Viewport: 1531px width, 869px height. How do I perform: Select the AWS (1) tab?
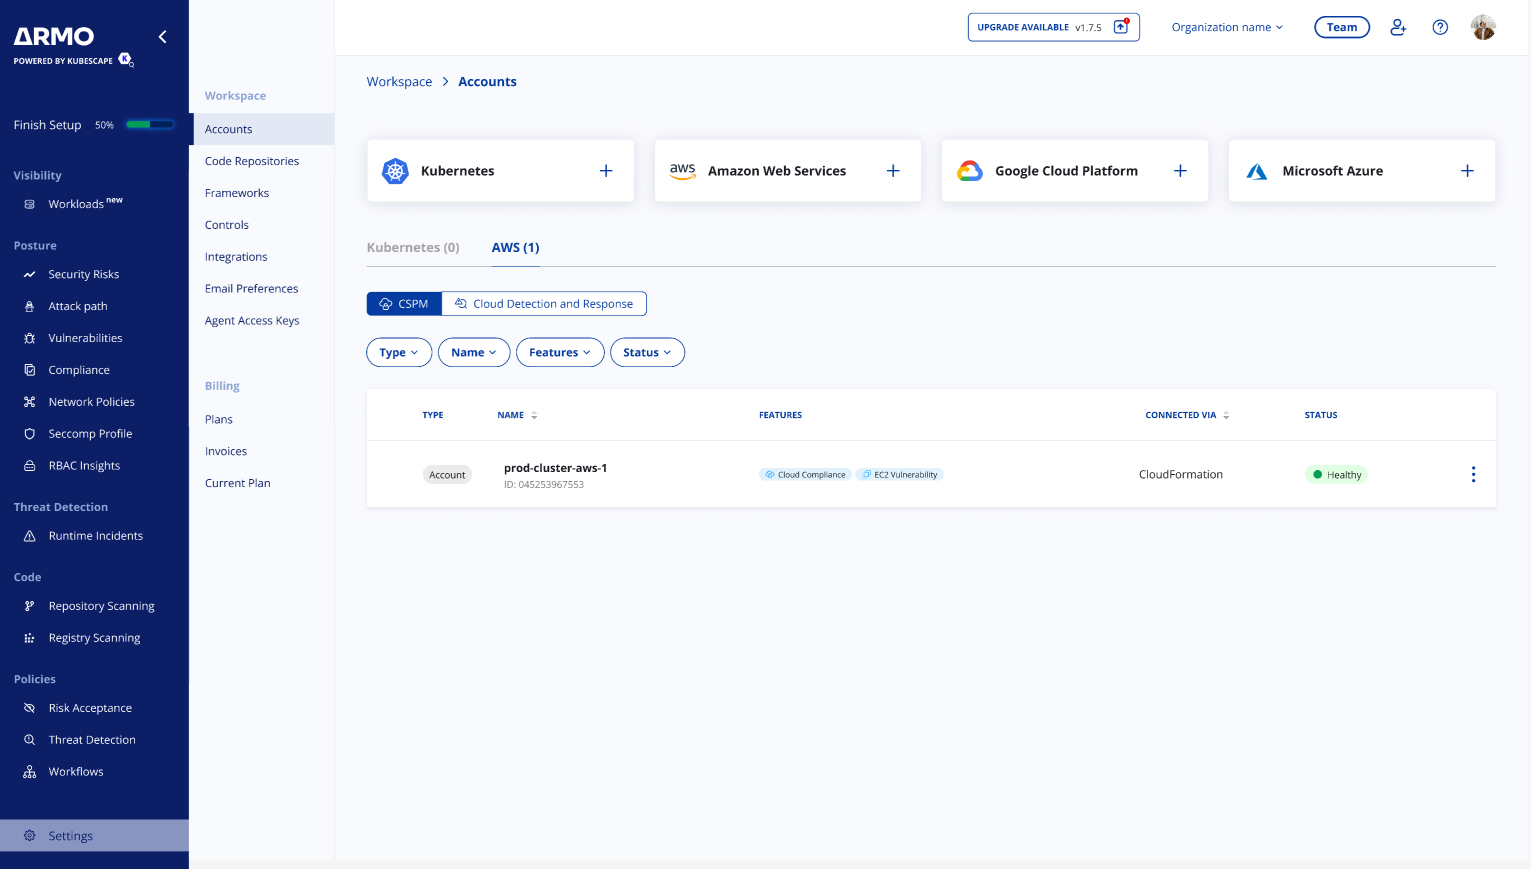tap(515, 248)
